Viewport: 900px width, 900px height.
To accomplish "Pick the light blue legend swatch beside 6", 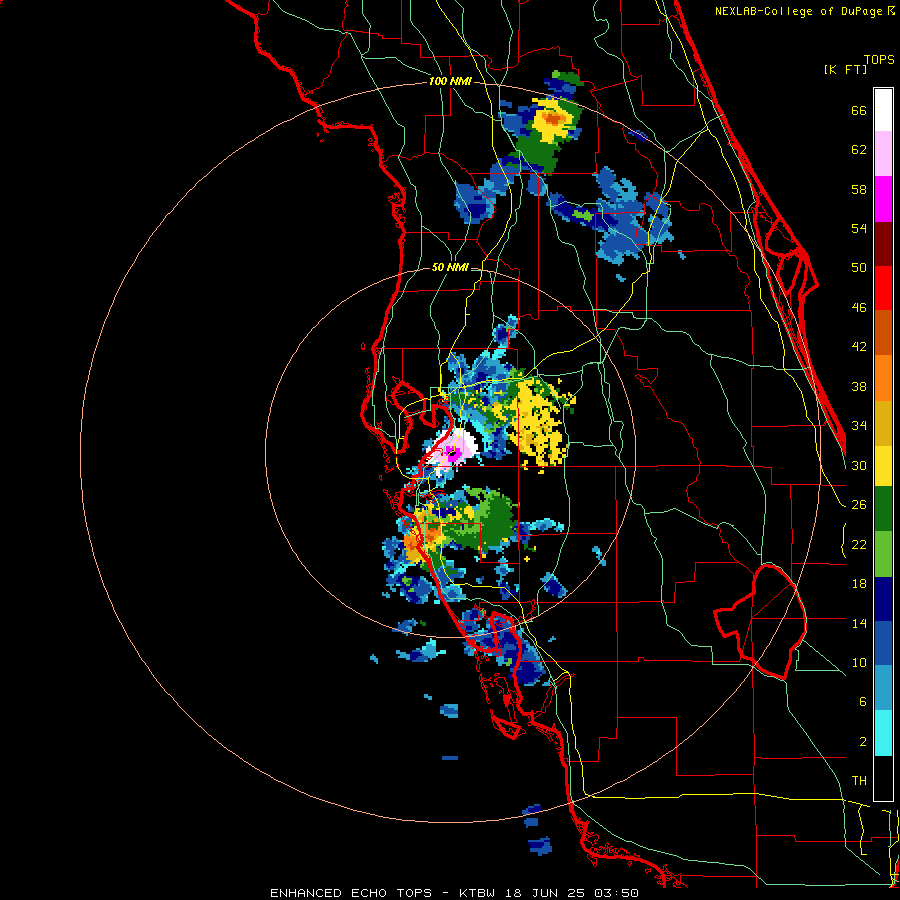I will 883,688.
